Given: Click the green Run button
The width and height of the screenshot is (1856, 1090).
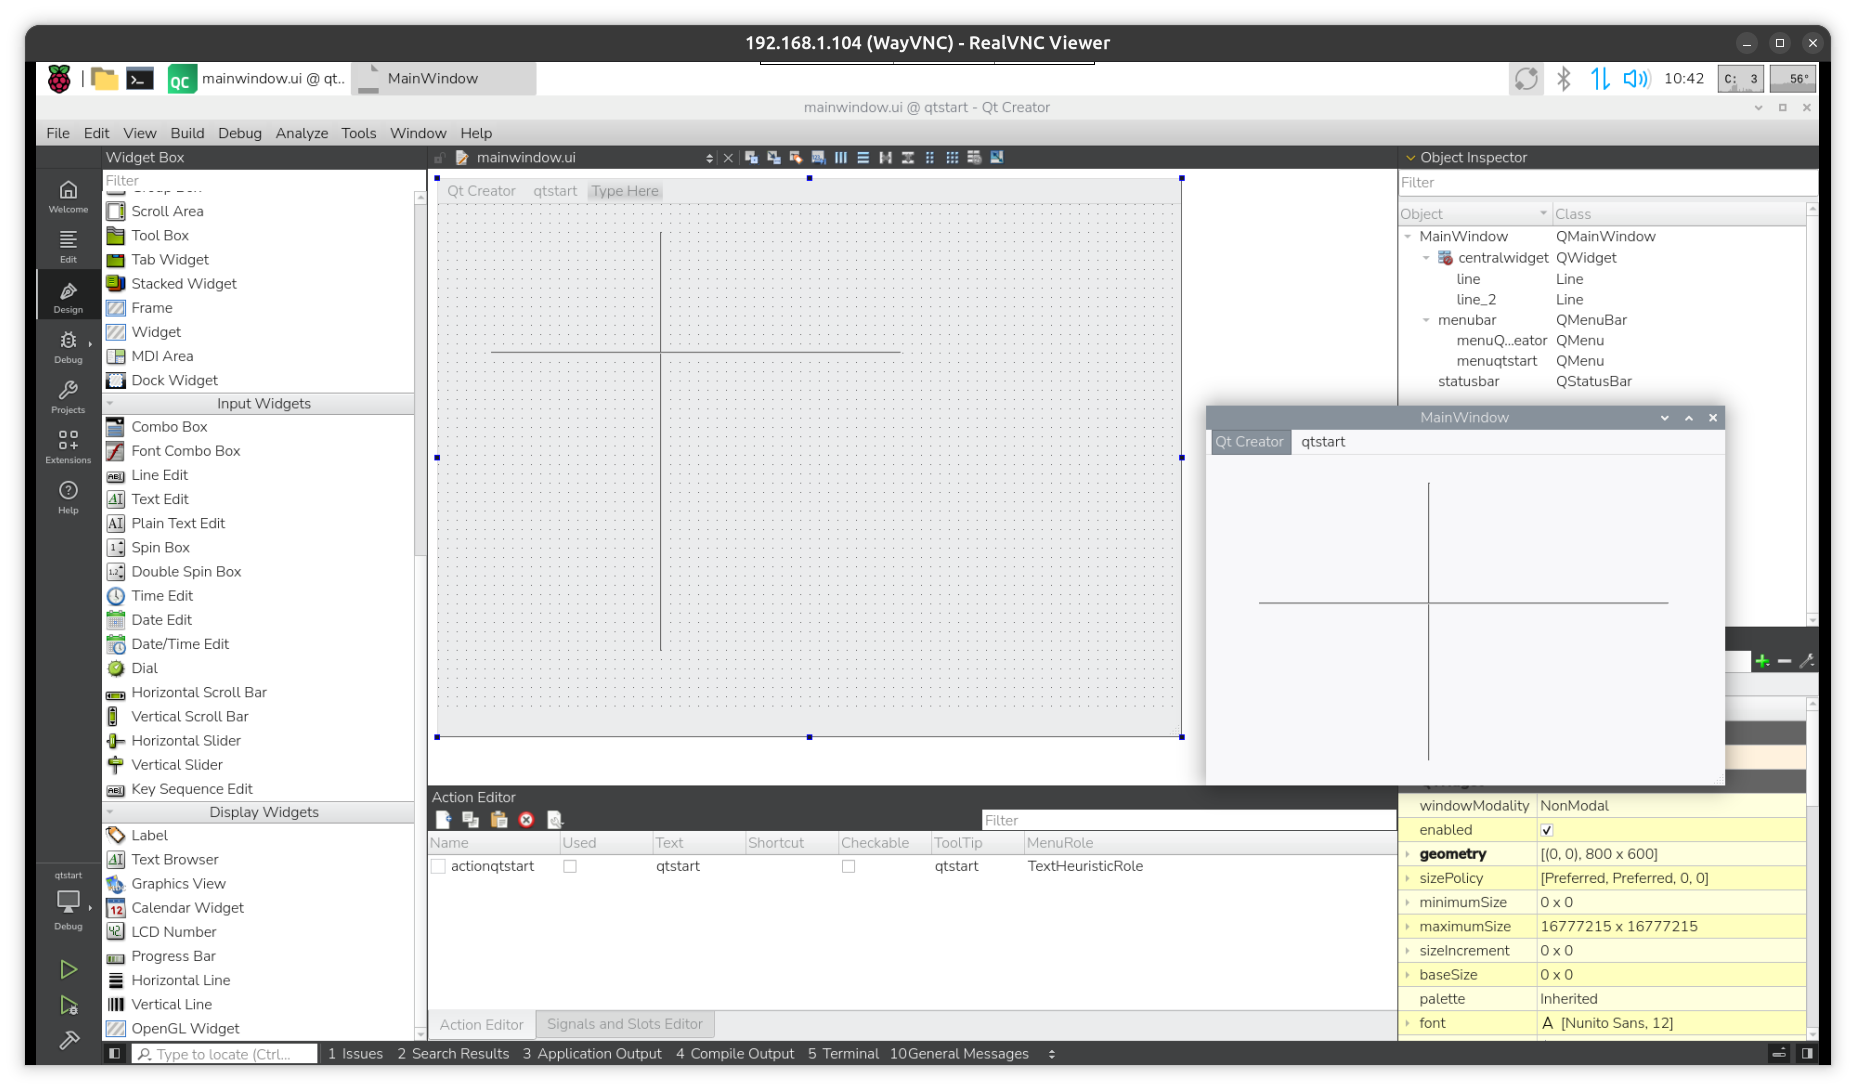Looking at the screenshot, I should [68, 969].
